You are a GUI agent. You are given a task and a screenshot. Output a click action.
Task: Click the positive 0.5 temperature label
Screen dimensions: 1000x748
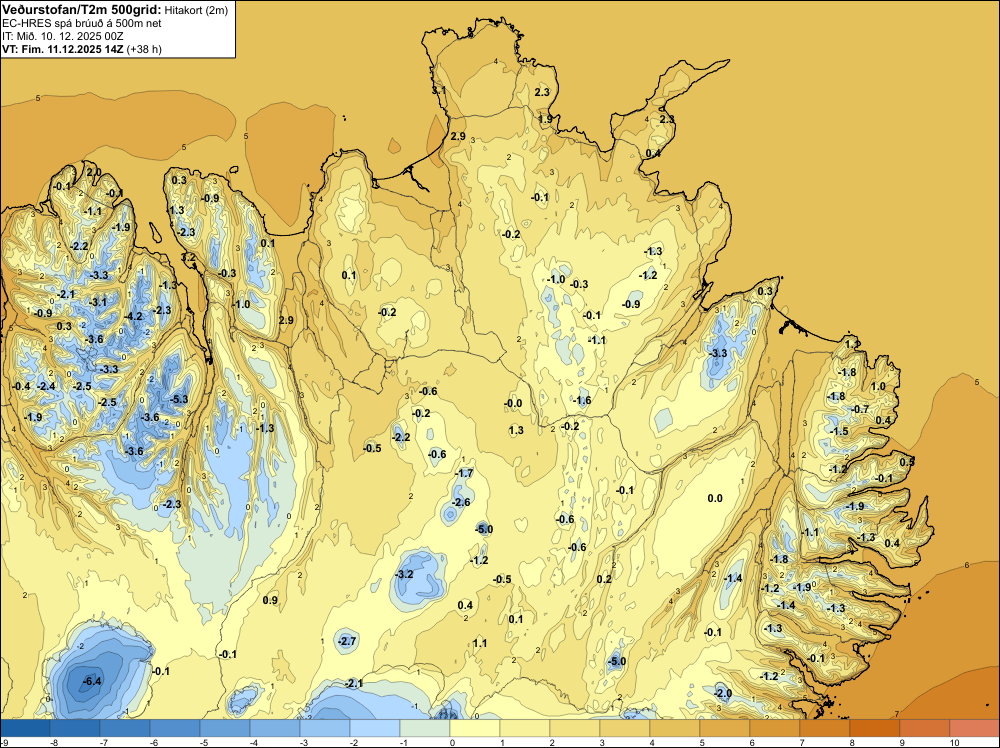906,462
